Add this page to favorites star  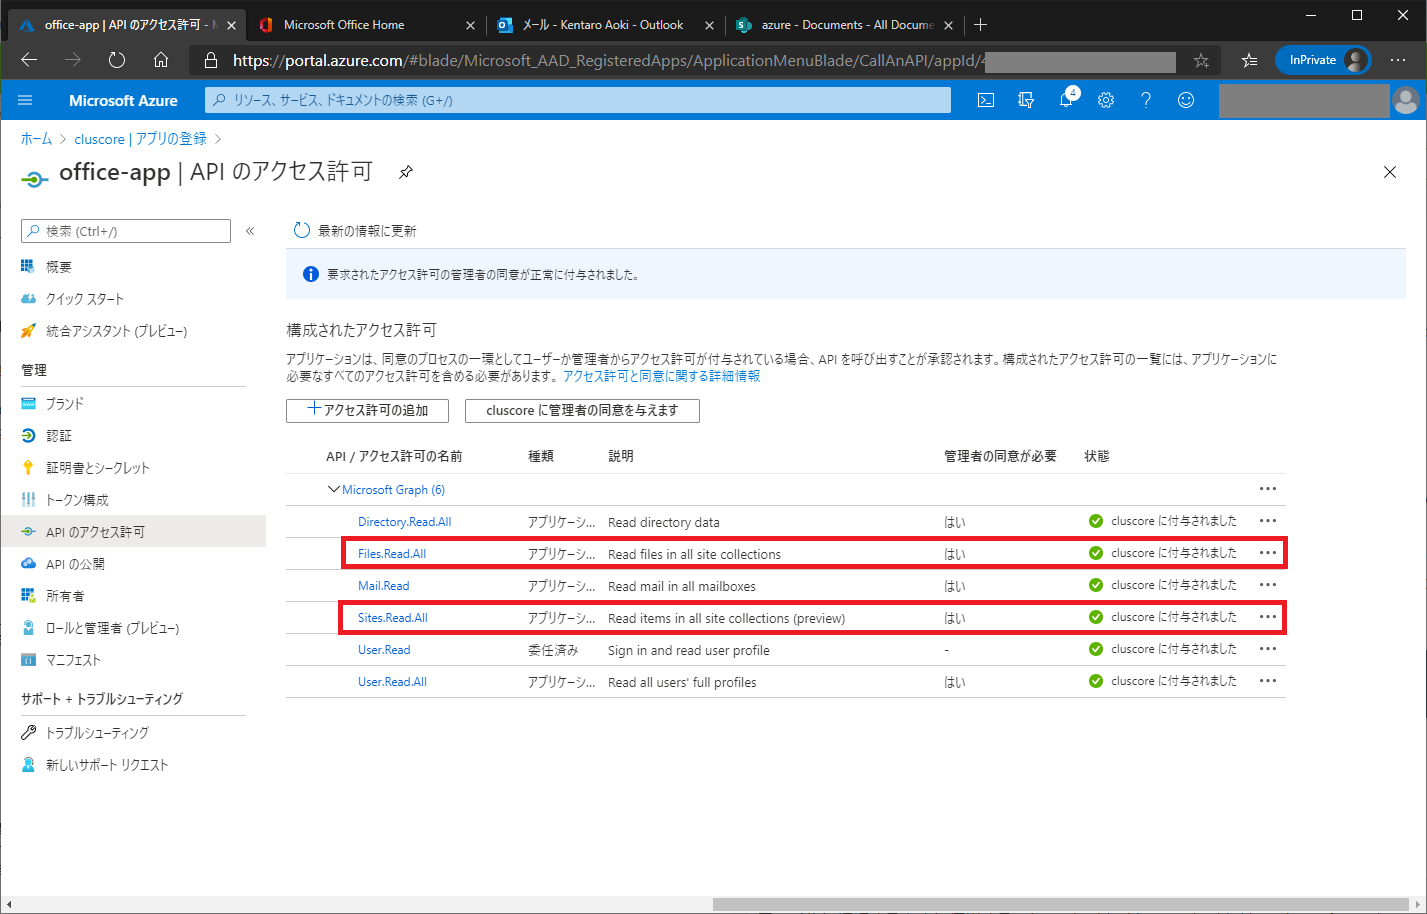(1201, 60)
